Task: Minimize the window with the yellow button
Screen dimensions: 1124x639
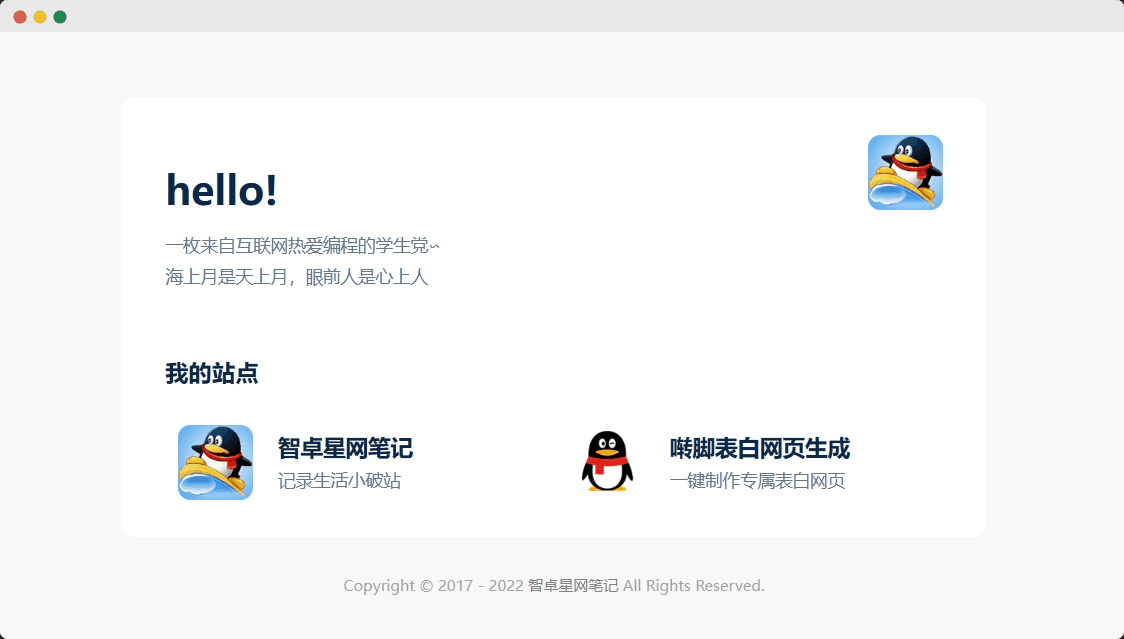Action: 40,17
